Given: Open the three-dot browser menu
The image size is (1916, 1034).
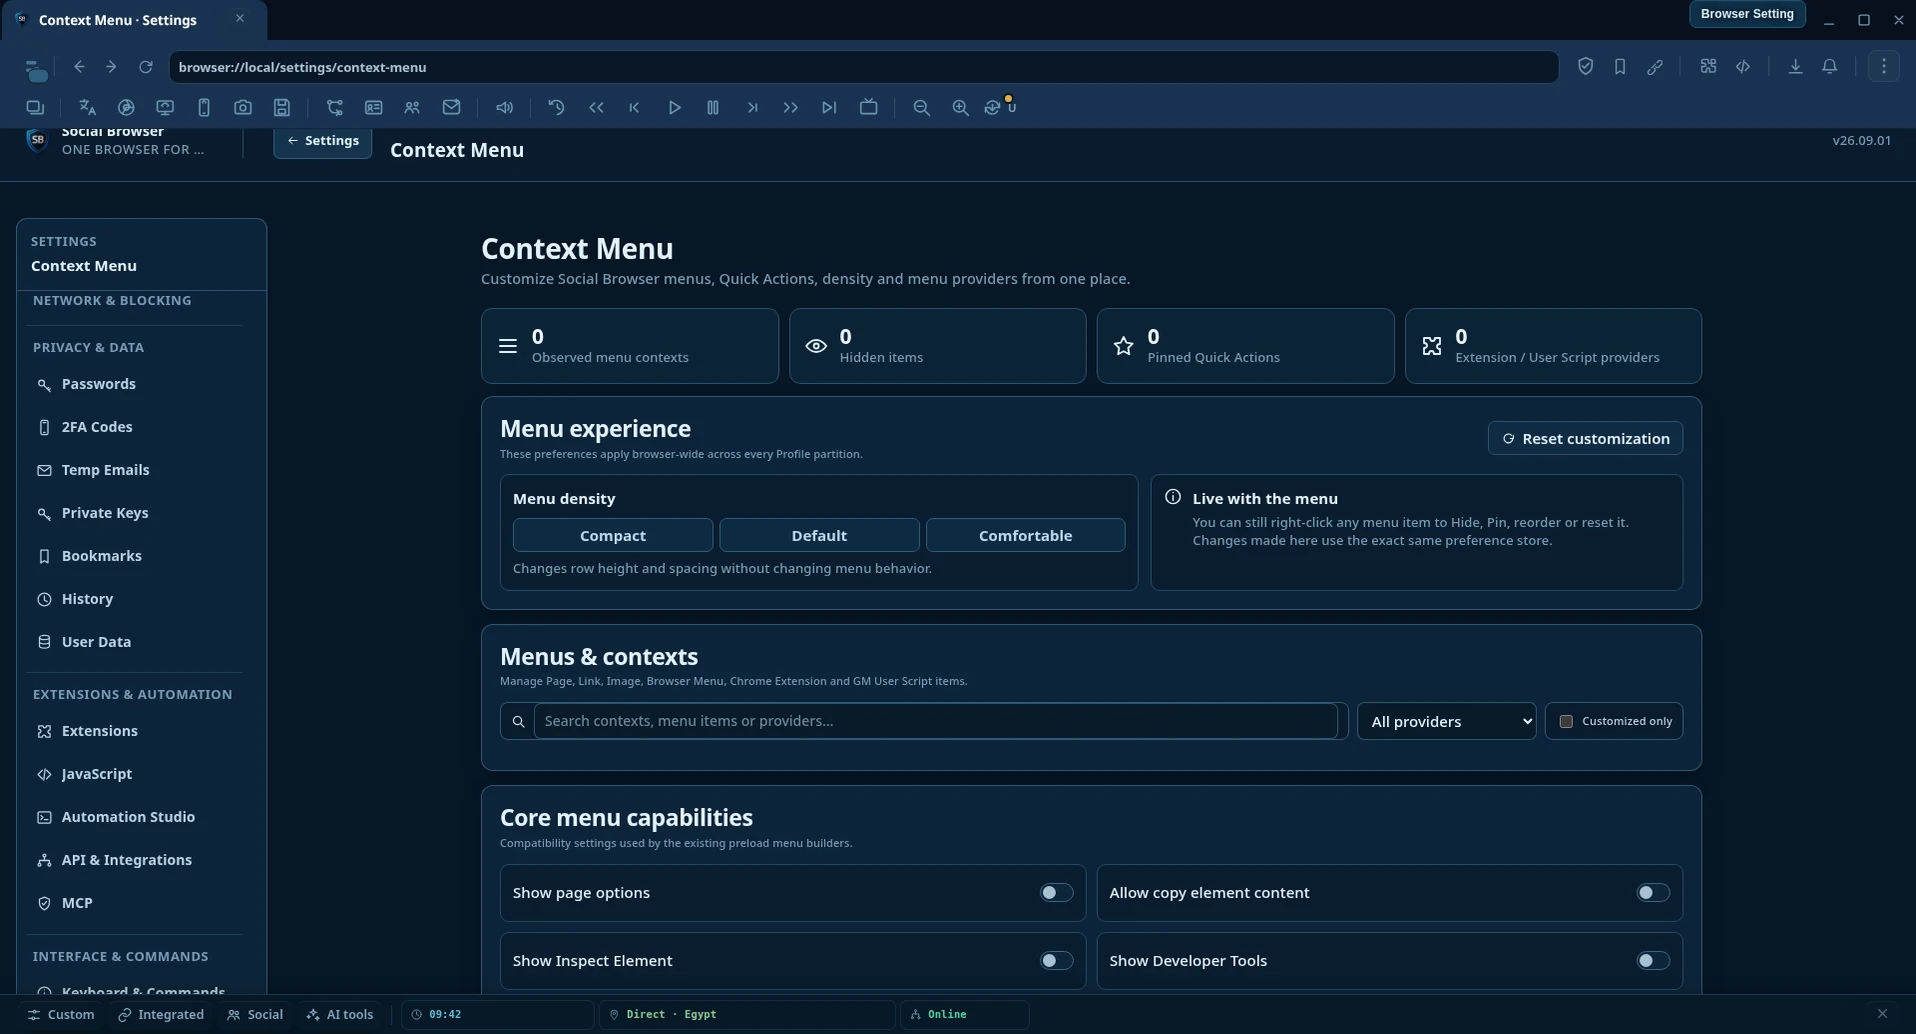Looking at the screenshot, I should [x=1884, y=67].
